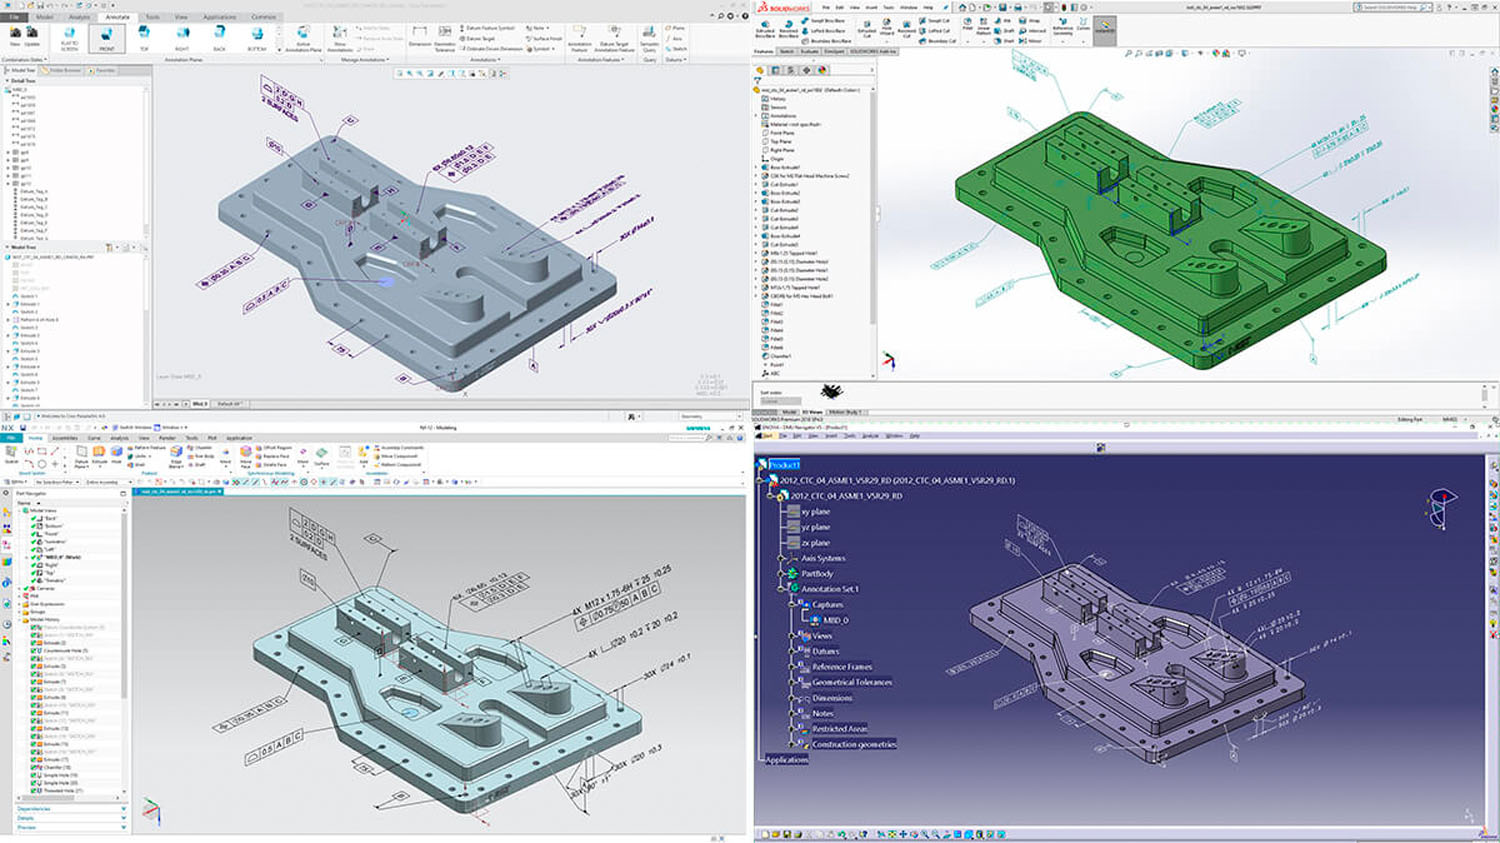Select the RIGHT annotation plane in Creo
This screenshot has width=1500, height=843.
point(182,40)
